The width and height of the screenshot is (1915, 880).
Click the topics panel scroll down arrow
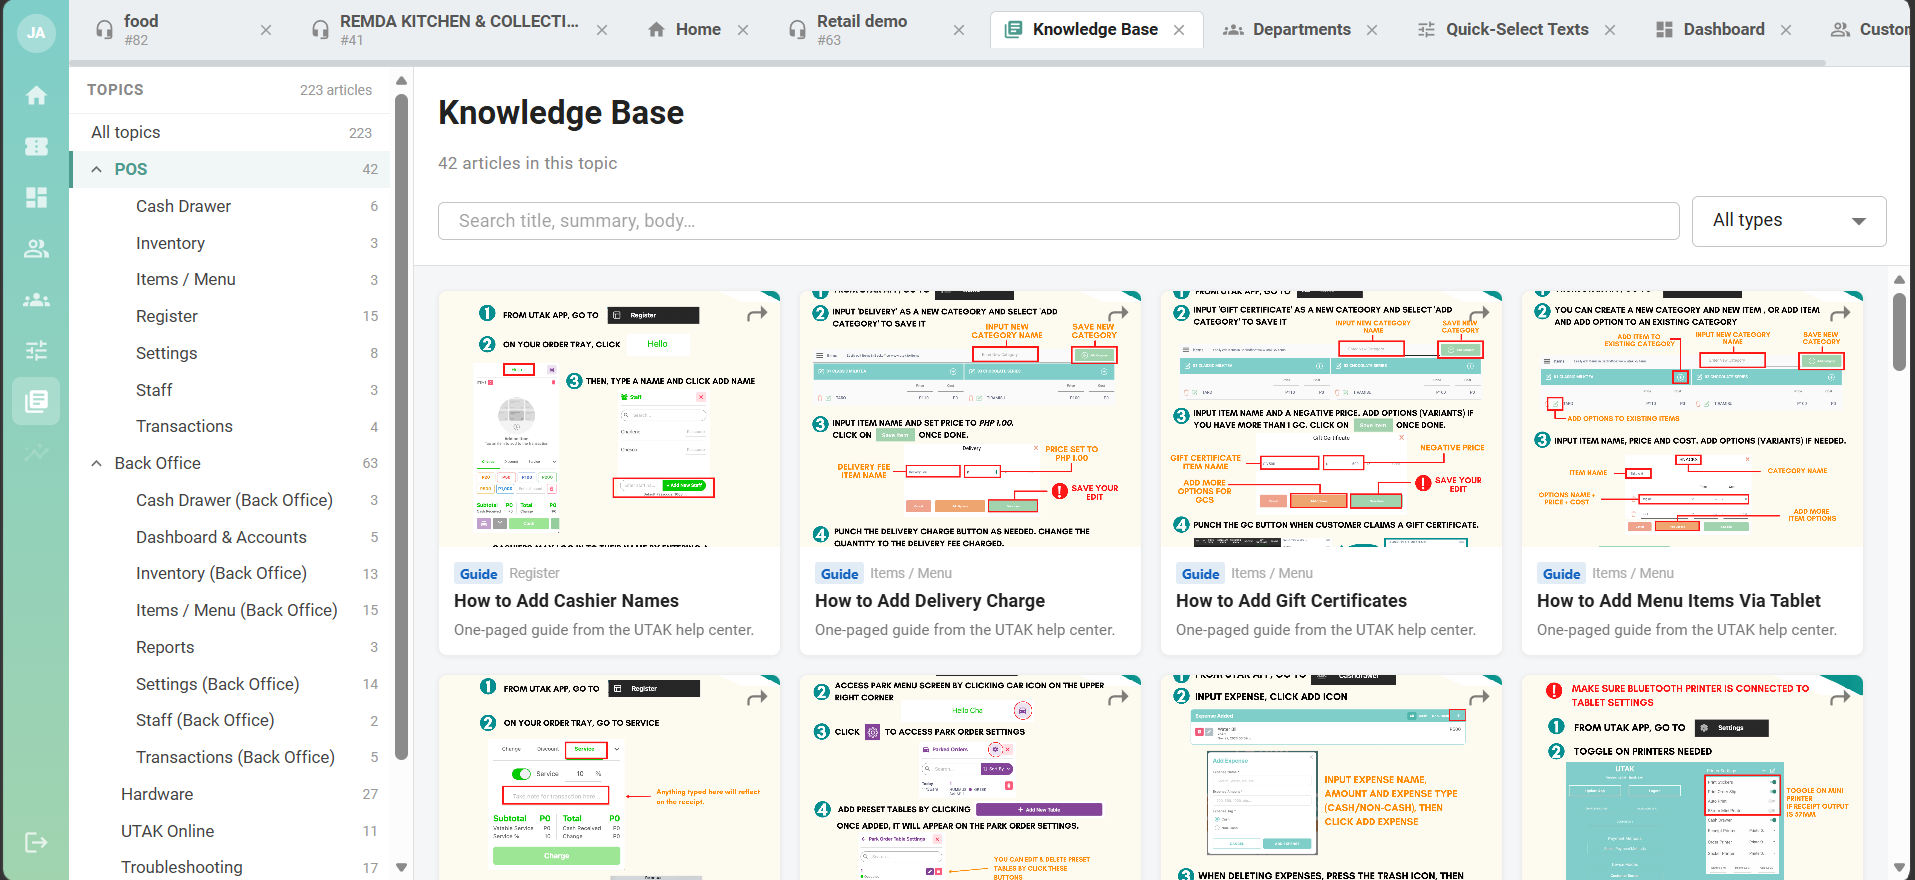[401, 867]
